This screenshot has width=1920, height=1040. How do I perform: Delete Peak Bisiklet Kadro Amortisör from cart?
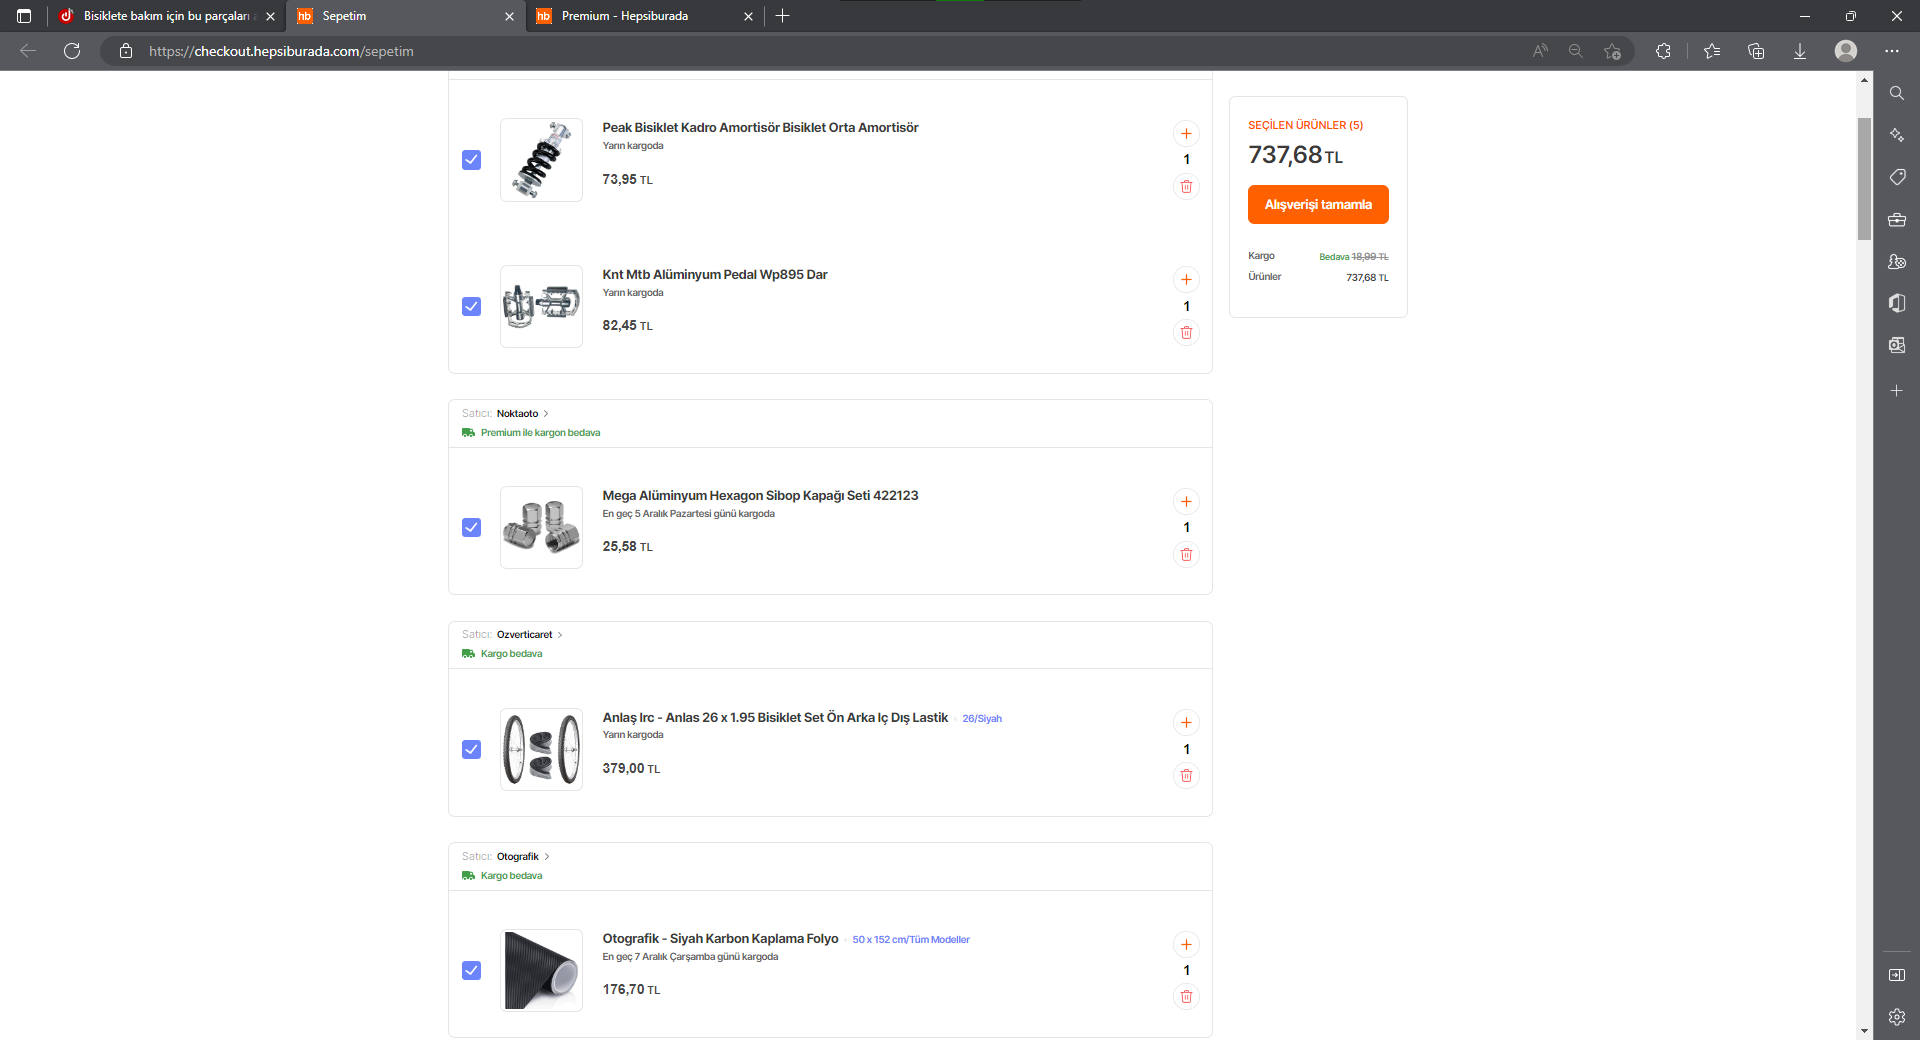pos(1186,187)
